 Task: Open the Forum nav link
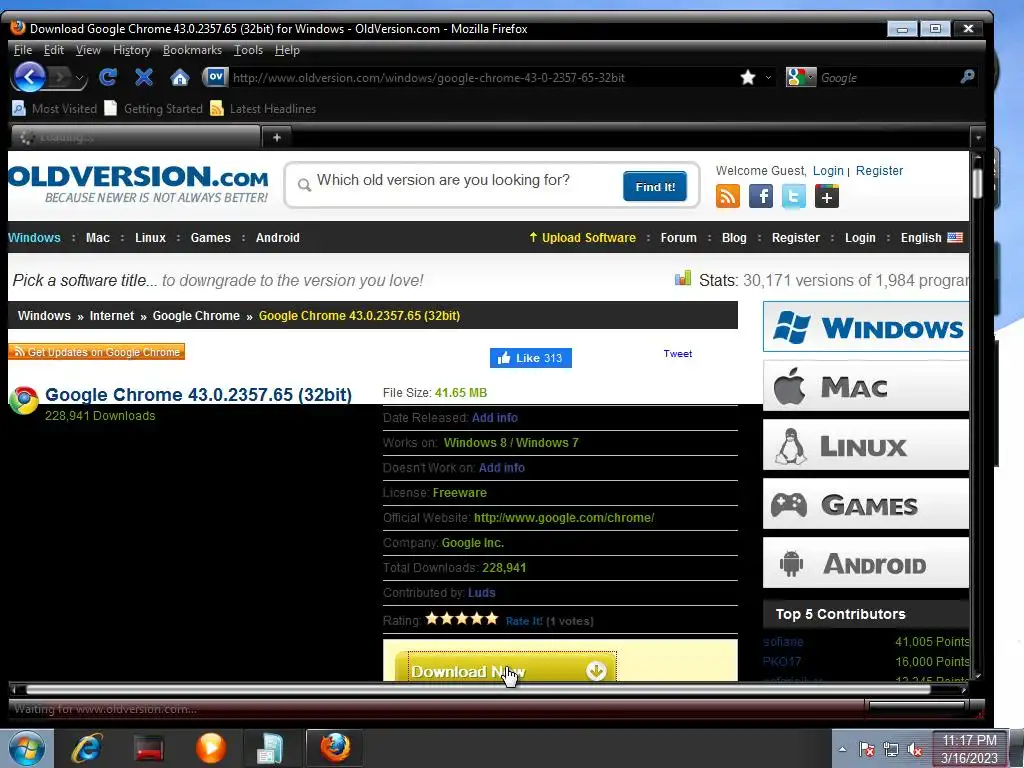pyautogui.click(x=679, y=238)
